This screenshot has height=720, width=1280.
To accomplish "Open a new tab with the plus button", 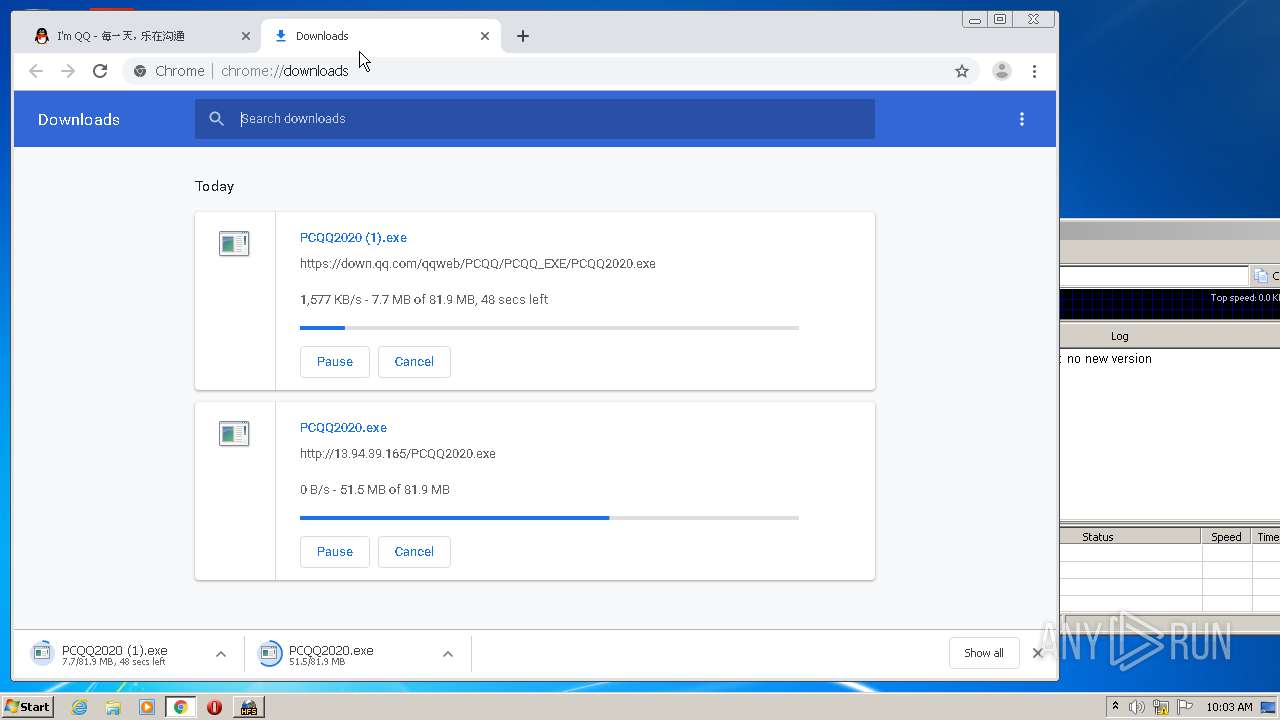I will [x=523, y=36].
